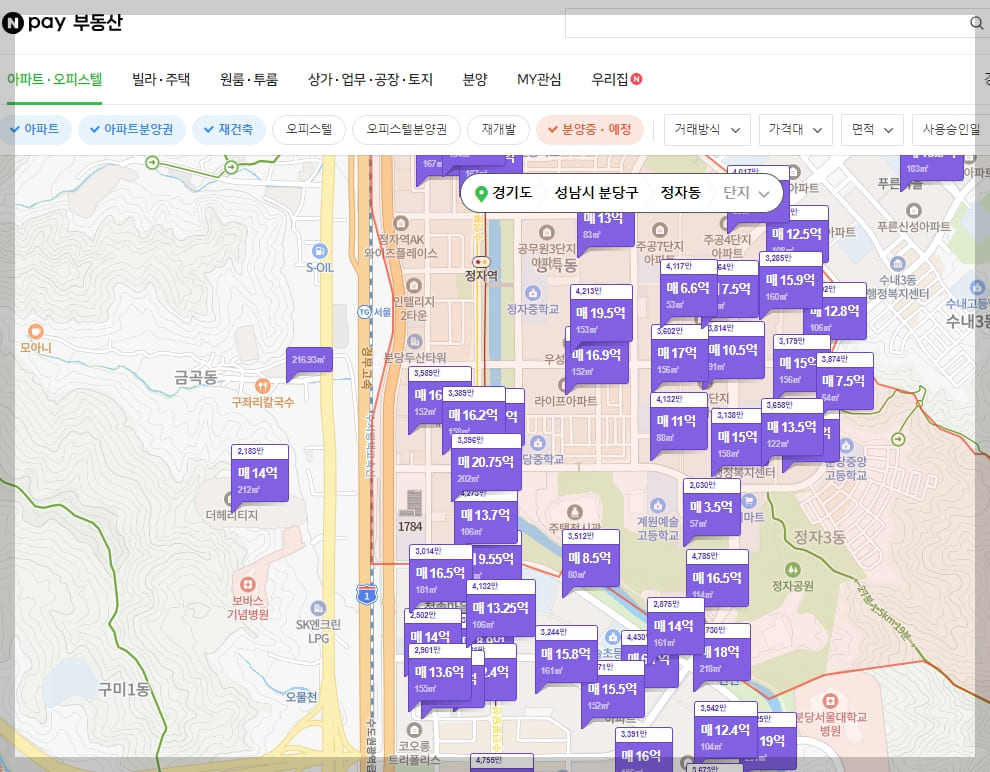Expand the 거래방식 dropdown

(707, 129)
